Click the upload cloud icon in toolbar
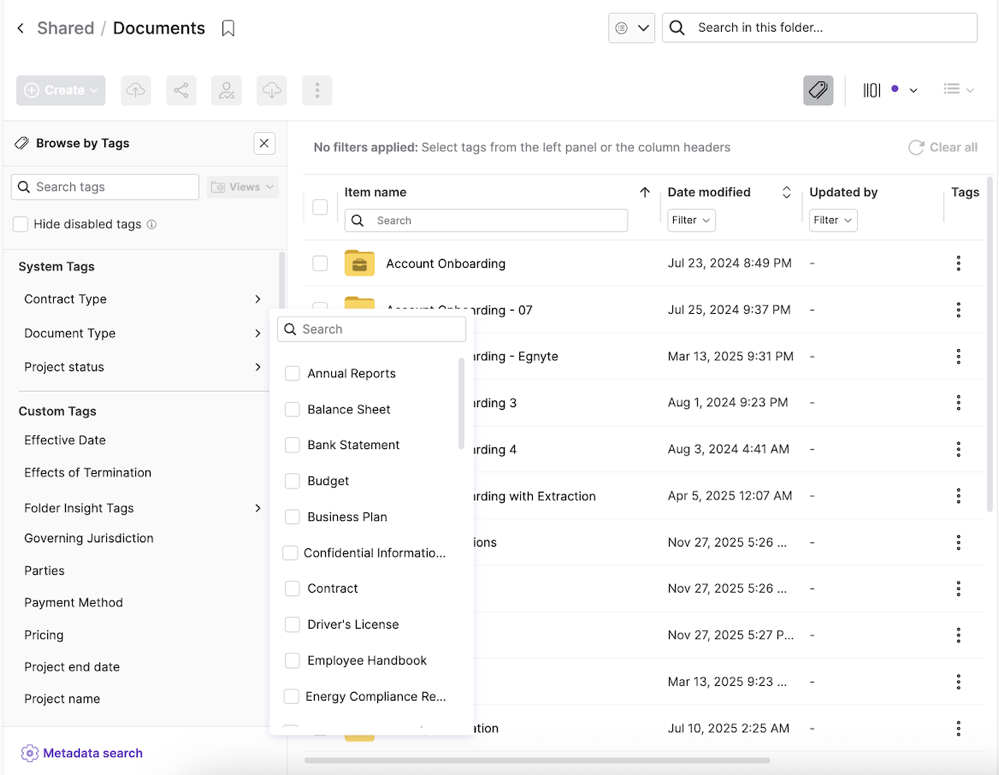Image resolution: width=999 pixels, height=775 pixels. 135,90
